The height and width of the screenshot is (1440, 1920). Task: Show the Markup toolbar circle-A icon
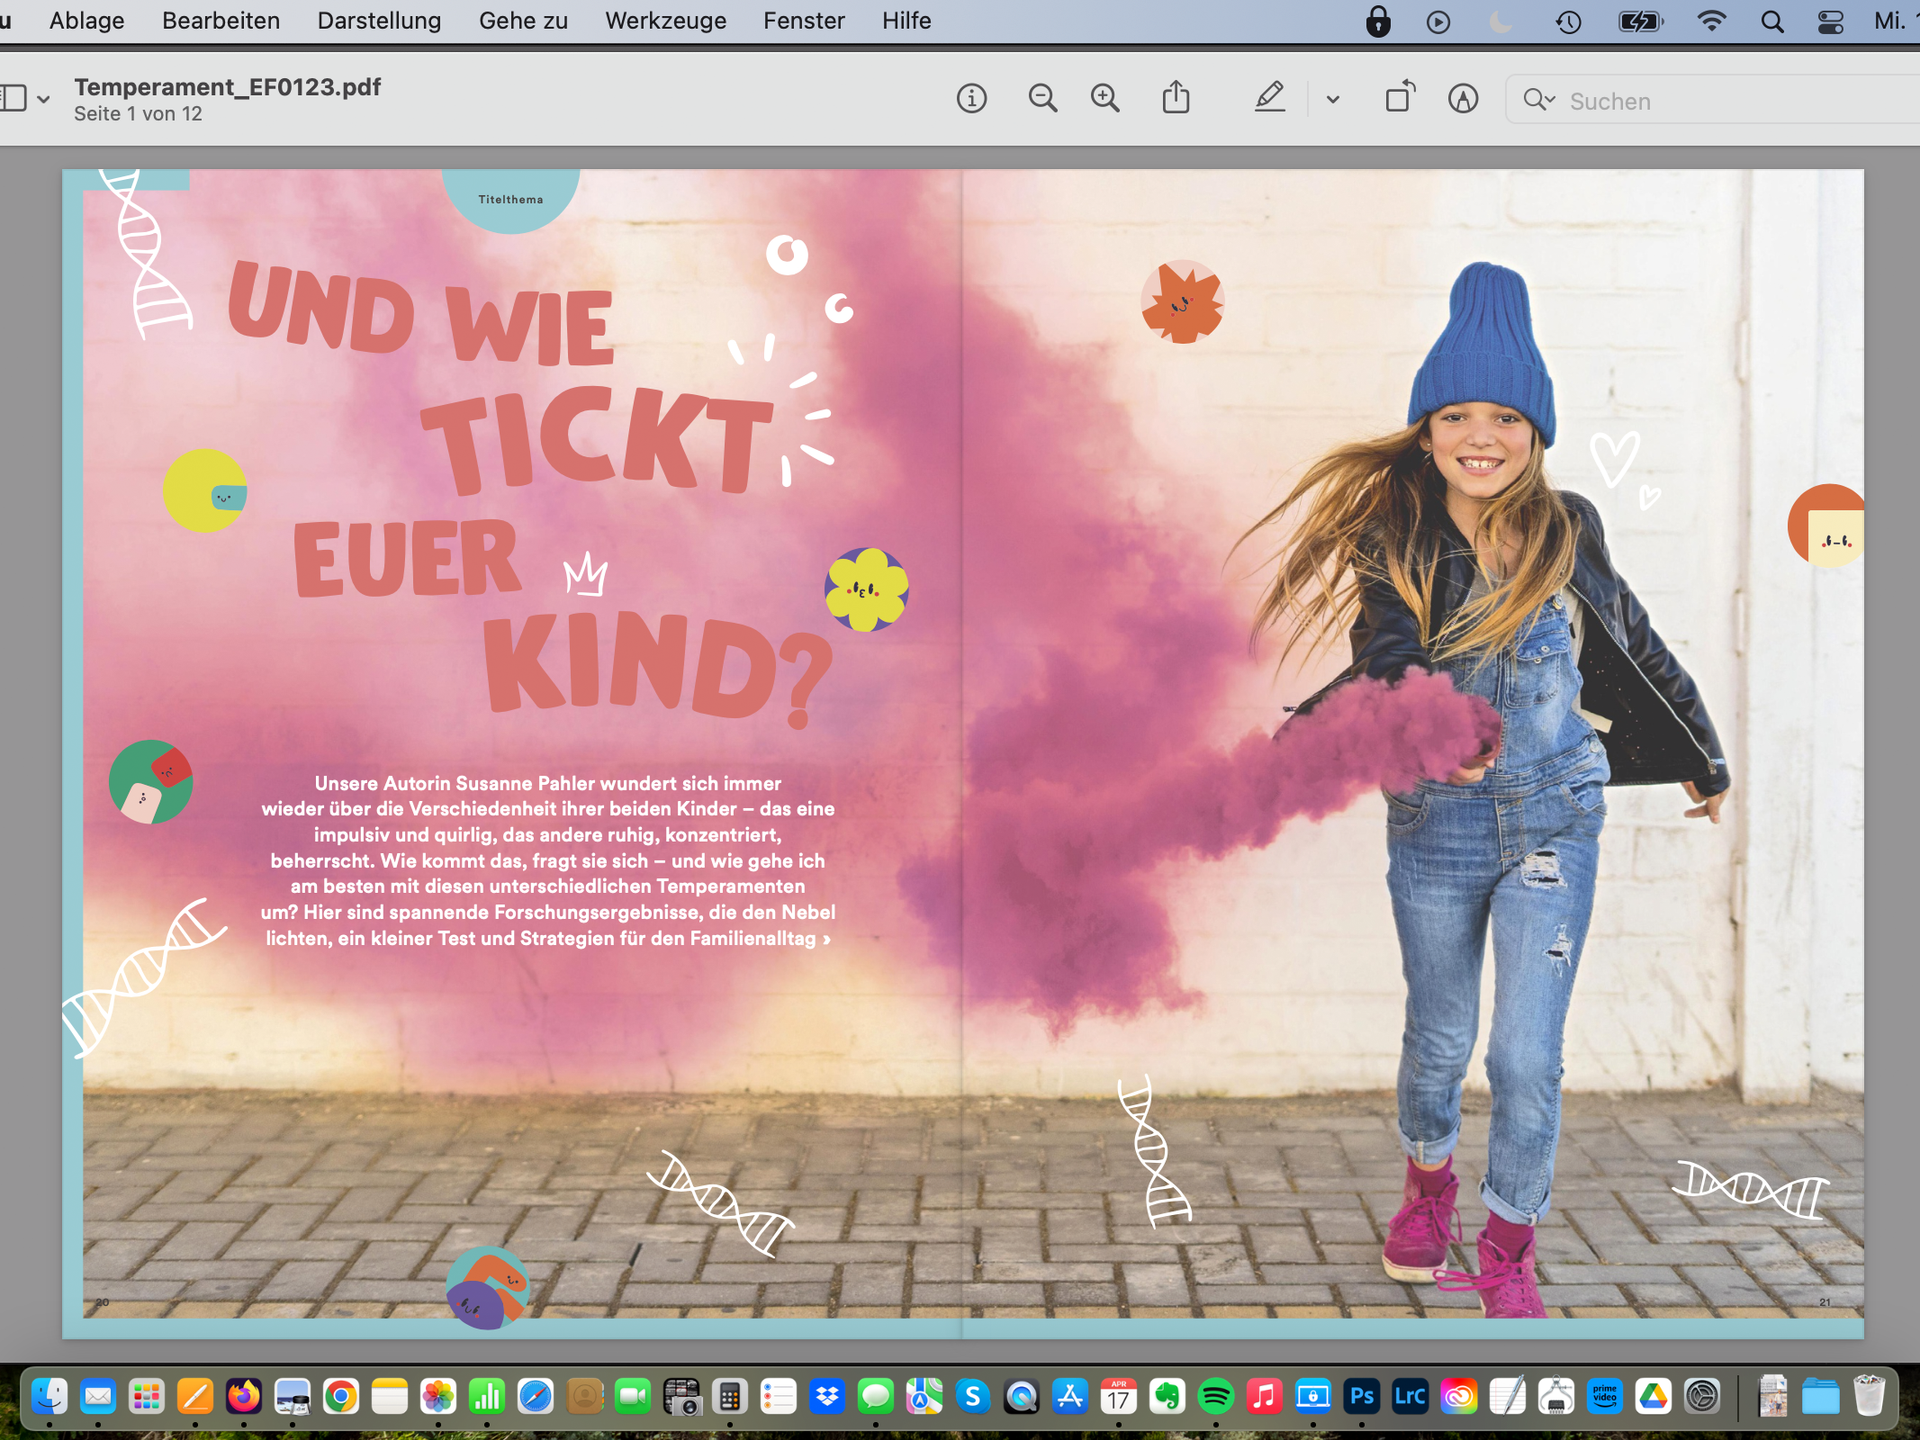tap(1463, 99)
